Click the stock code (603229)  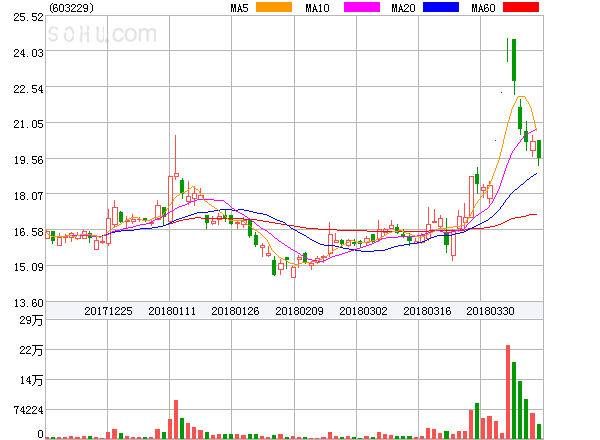click(72, 8)
